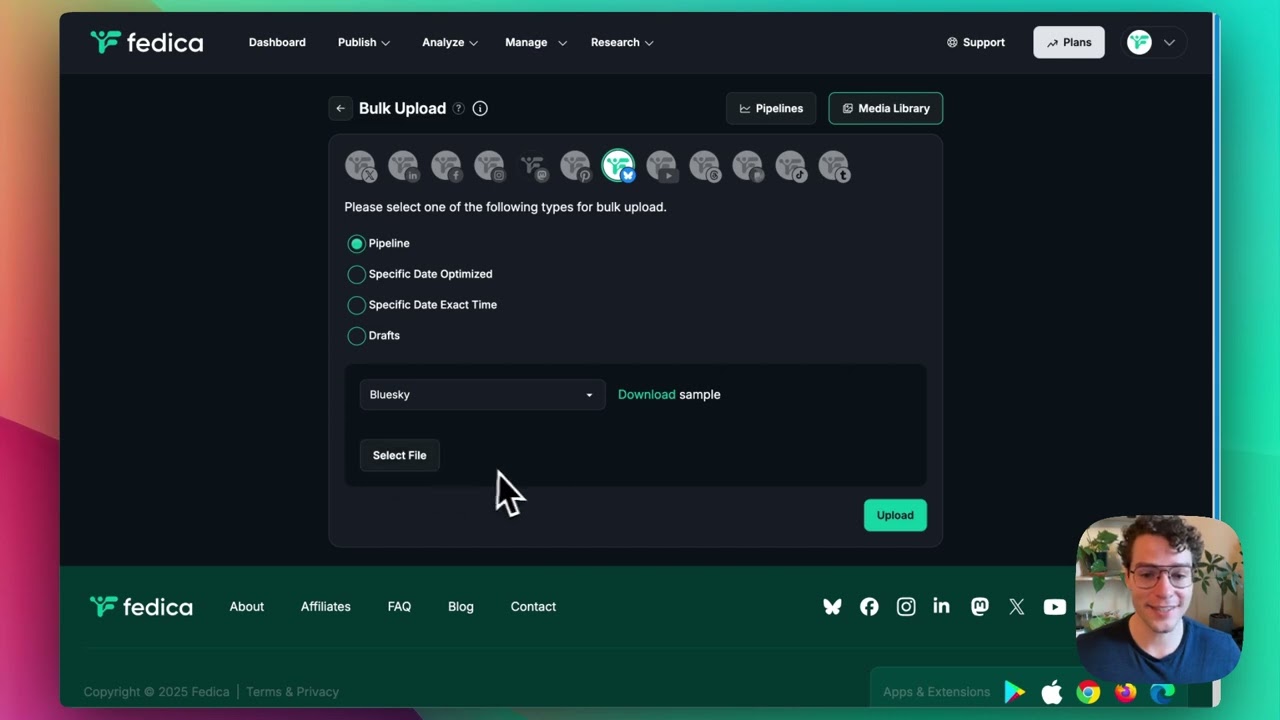The image size is (1280, 720).
Task: Select the Pinterest account avatar
Action: point(575,166)
